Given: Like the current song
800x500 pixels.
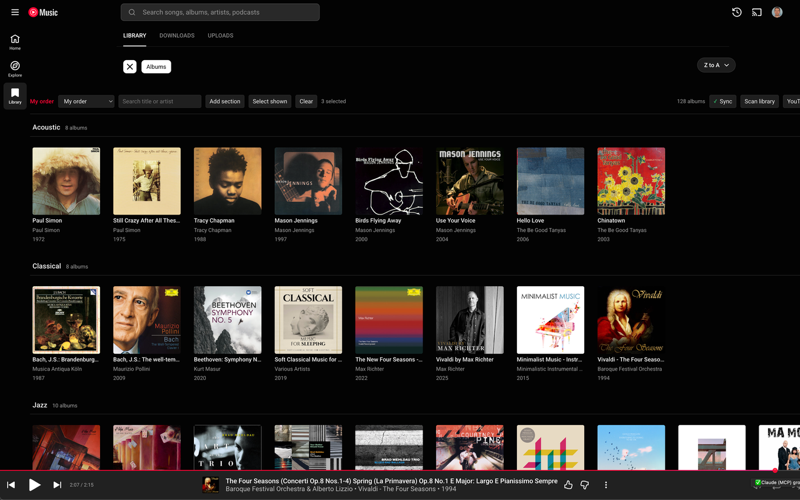Looking at the screenshot, I should [568, 485].
